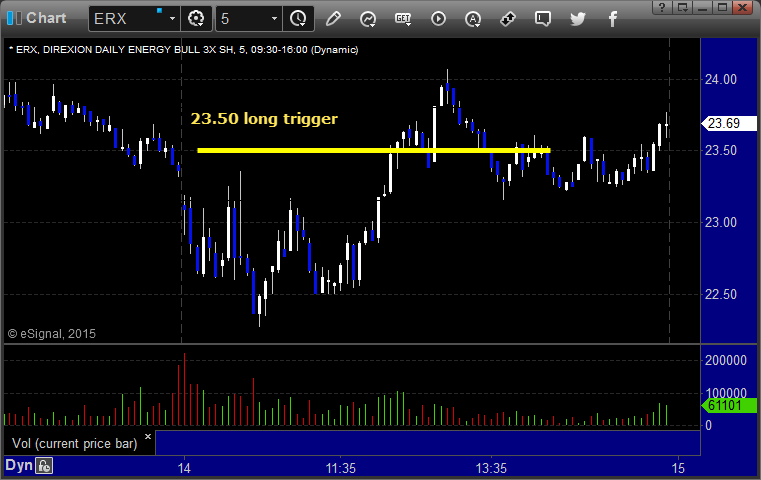
Task: Select the yellow 23.50 trigger line
Action: point(374,150)
